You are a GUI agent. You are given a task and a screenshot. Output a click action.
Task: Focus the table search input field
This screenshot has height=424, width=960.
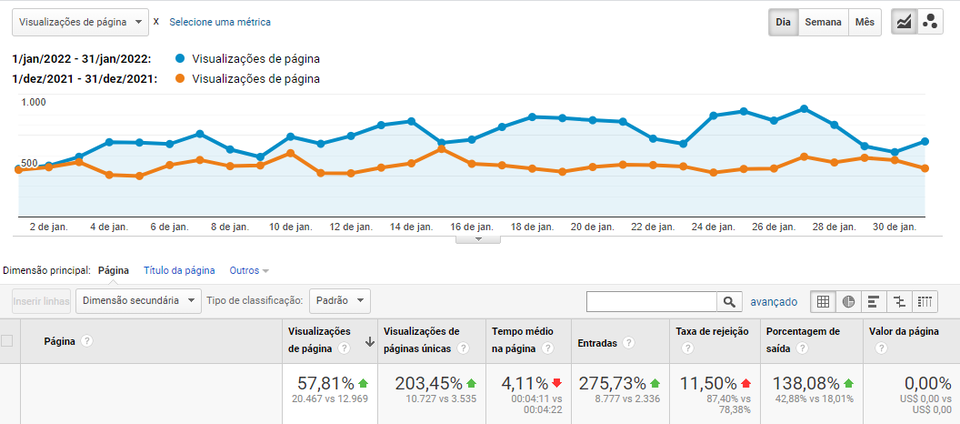(x=651, y=302)
